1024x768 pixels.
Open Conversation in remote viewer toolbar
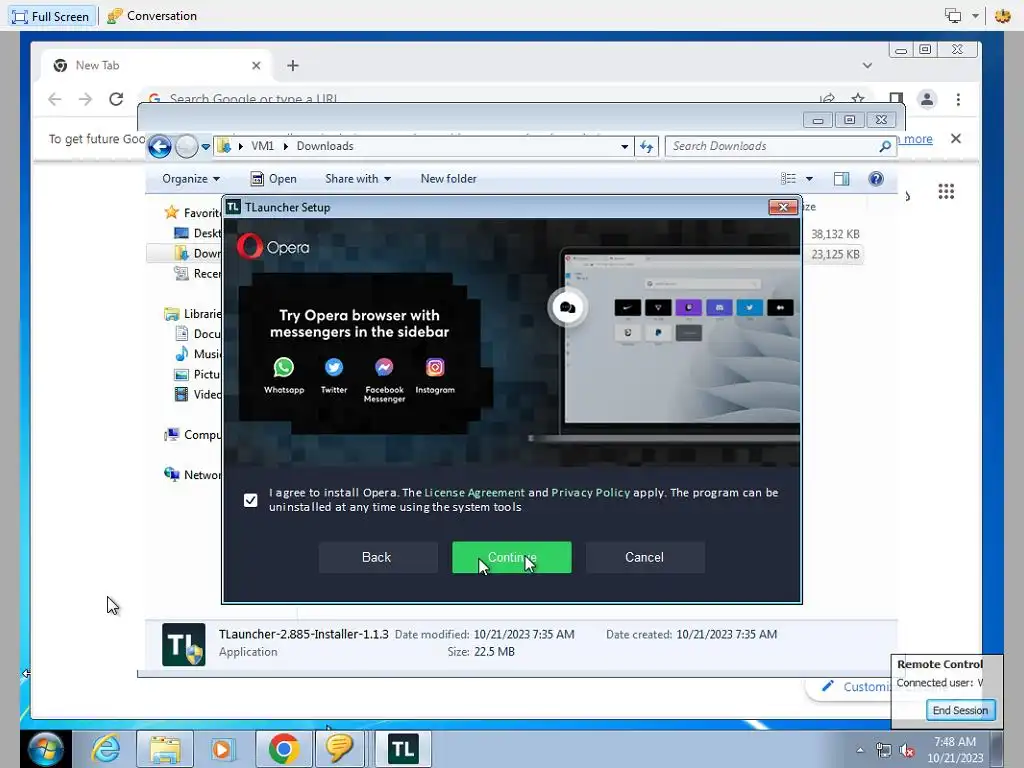tap(152, 16)
